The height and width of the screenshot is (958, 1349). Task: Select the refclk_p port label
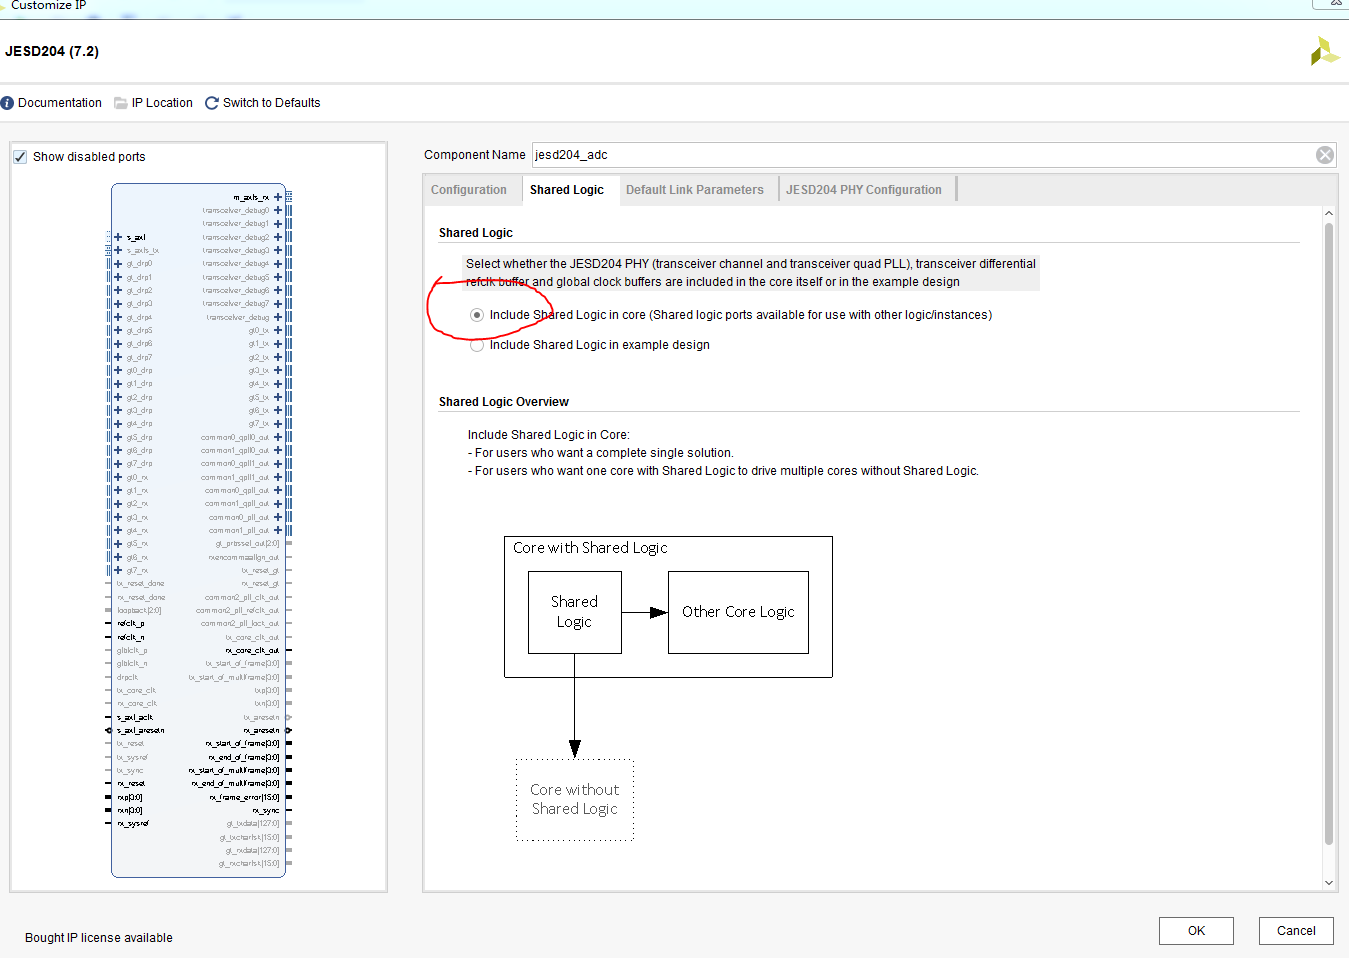[131, 624]
